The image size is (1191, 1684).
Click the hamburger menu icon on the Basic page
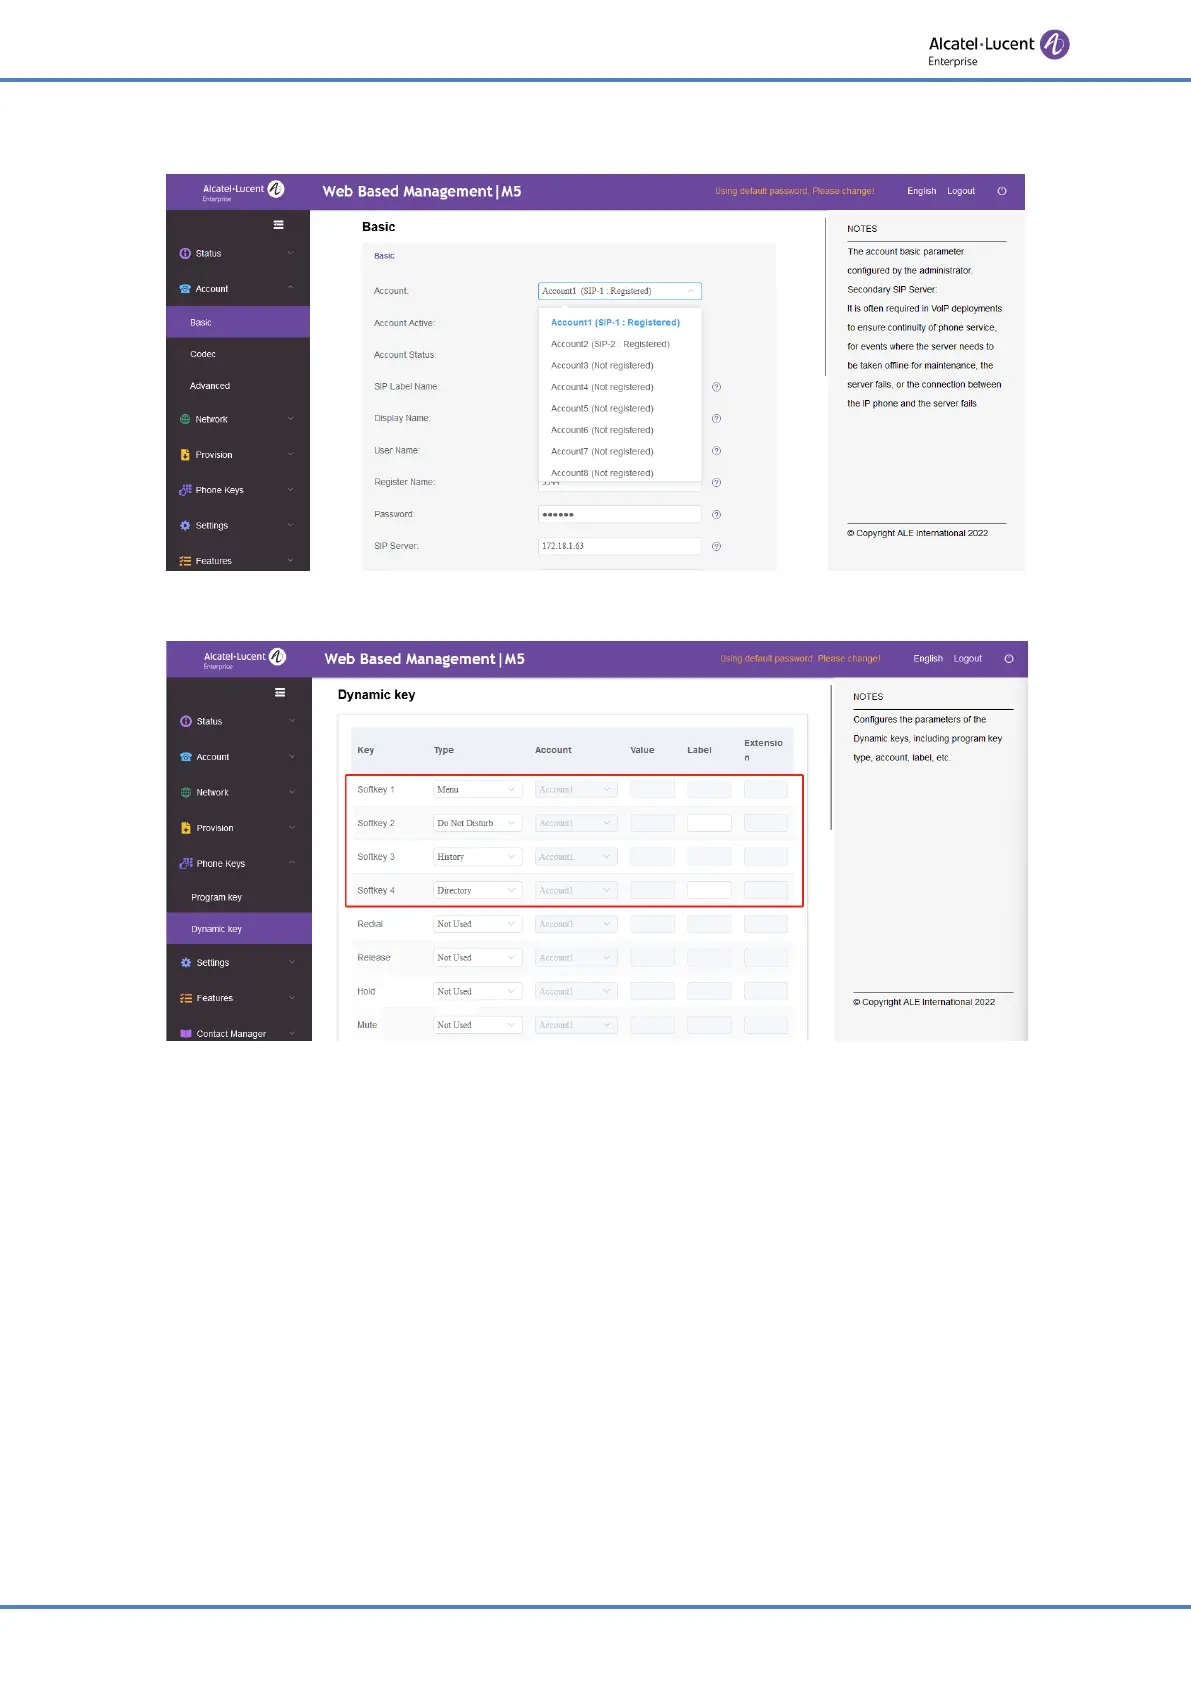tap(278, 225)
